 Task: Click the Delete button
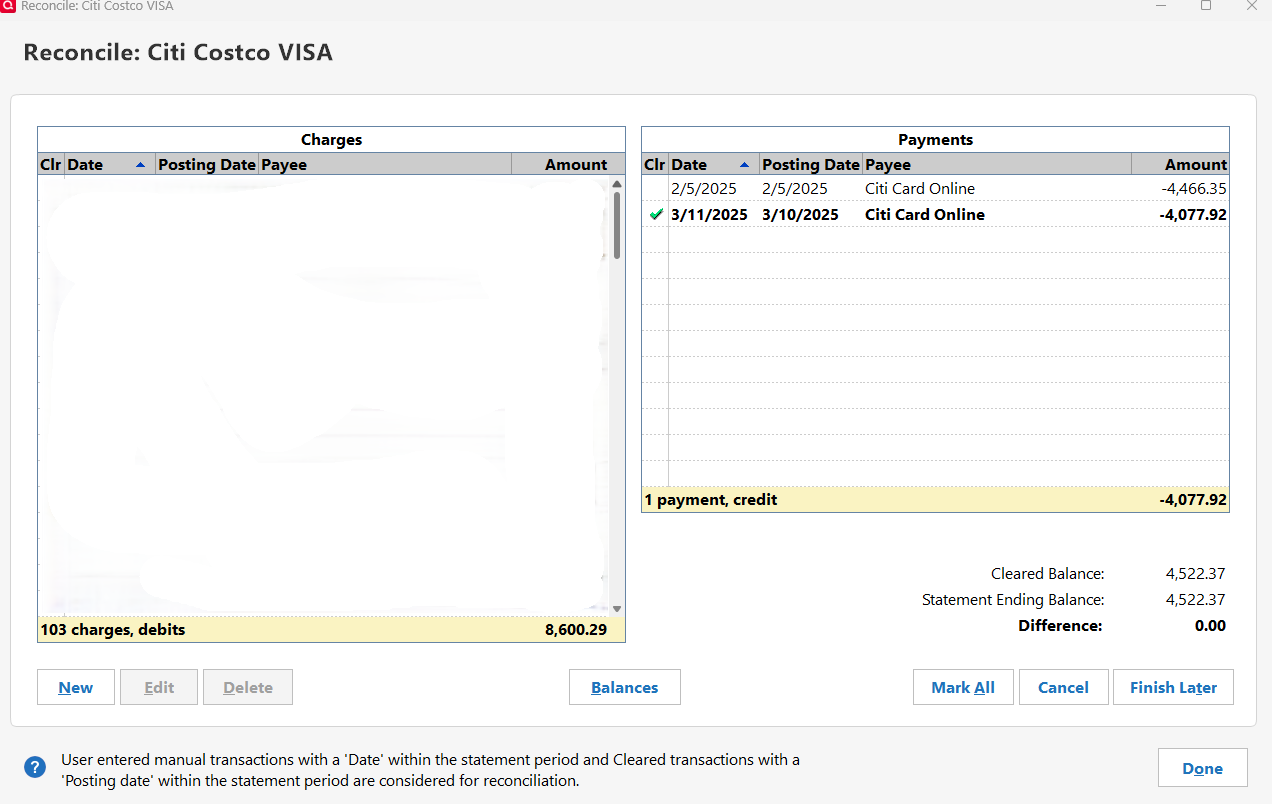click(248, 687)
